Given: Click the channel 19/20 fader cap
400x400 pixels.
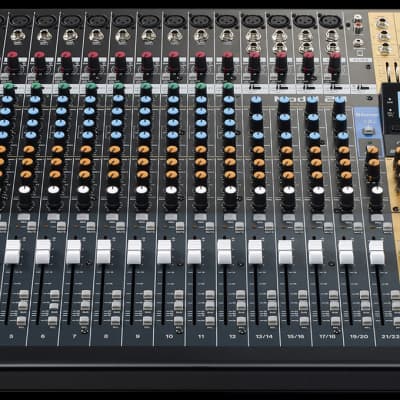Looking at the screenshot, I should coord(346,252).
